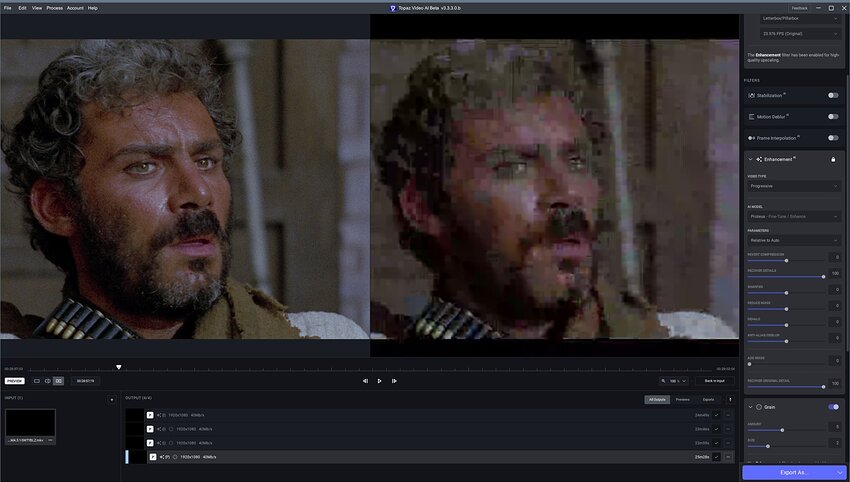Click the Grain Amount slider
Viewport: 850px width, 482px height.
pyautogui.click(x=786, y=430)
